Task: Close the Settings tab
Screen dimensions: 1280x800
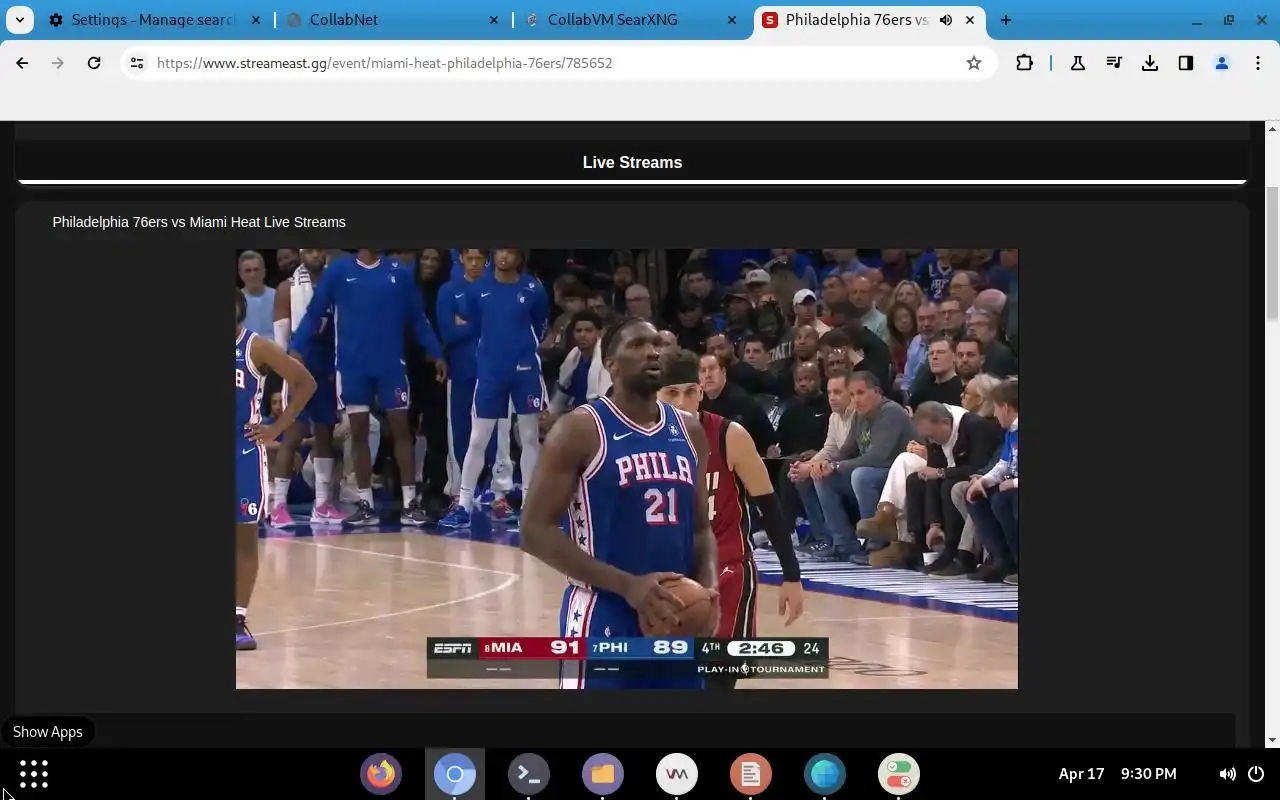Action: [257, 20]
